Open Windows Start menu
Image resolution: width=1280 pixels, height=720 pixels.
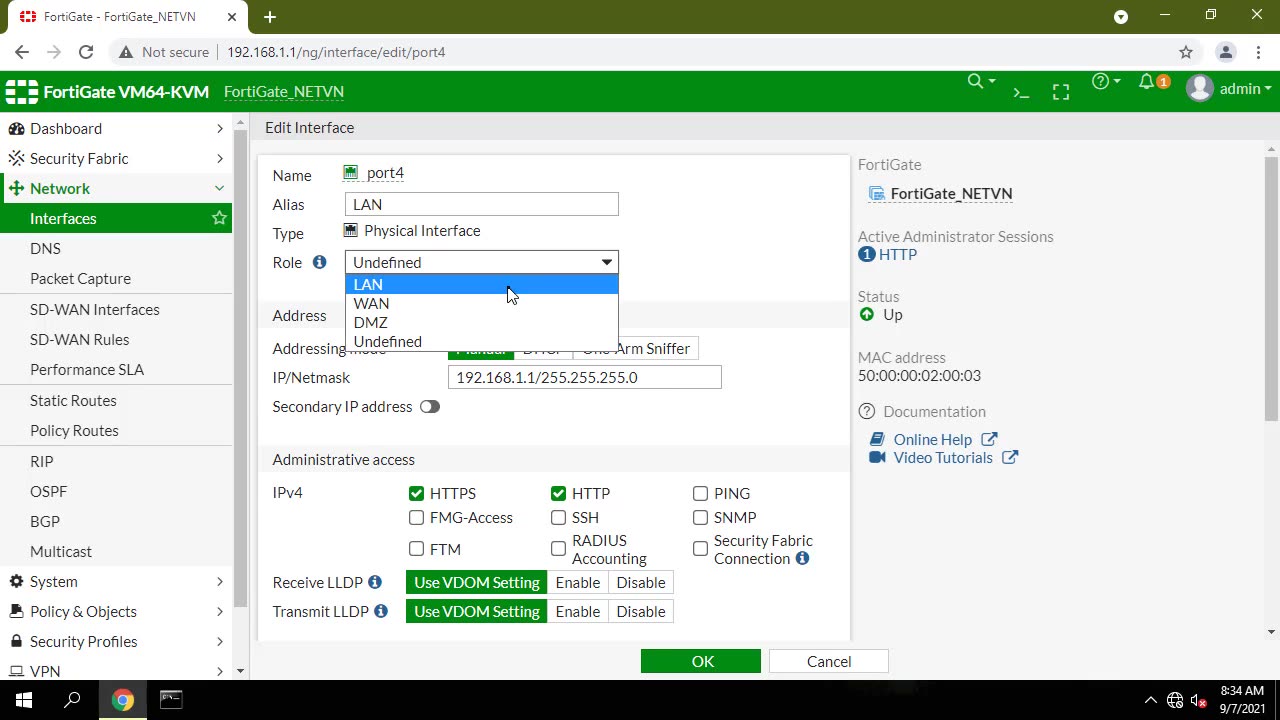pyautogui.click(x=24, y=700)
